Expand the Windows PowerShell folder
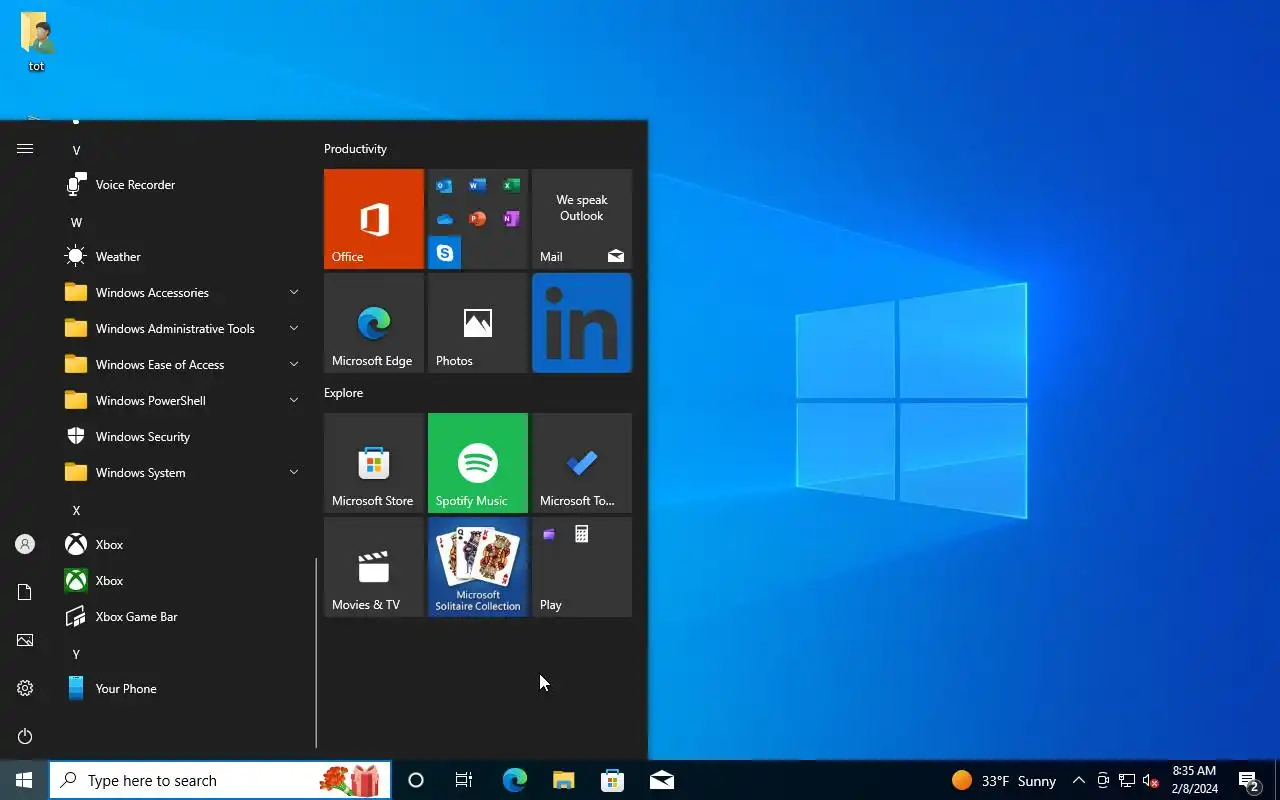 (184, 401)
